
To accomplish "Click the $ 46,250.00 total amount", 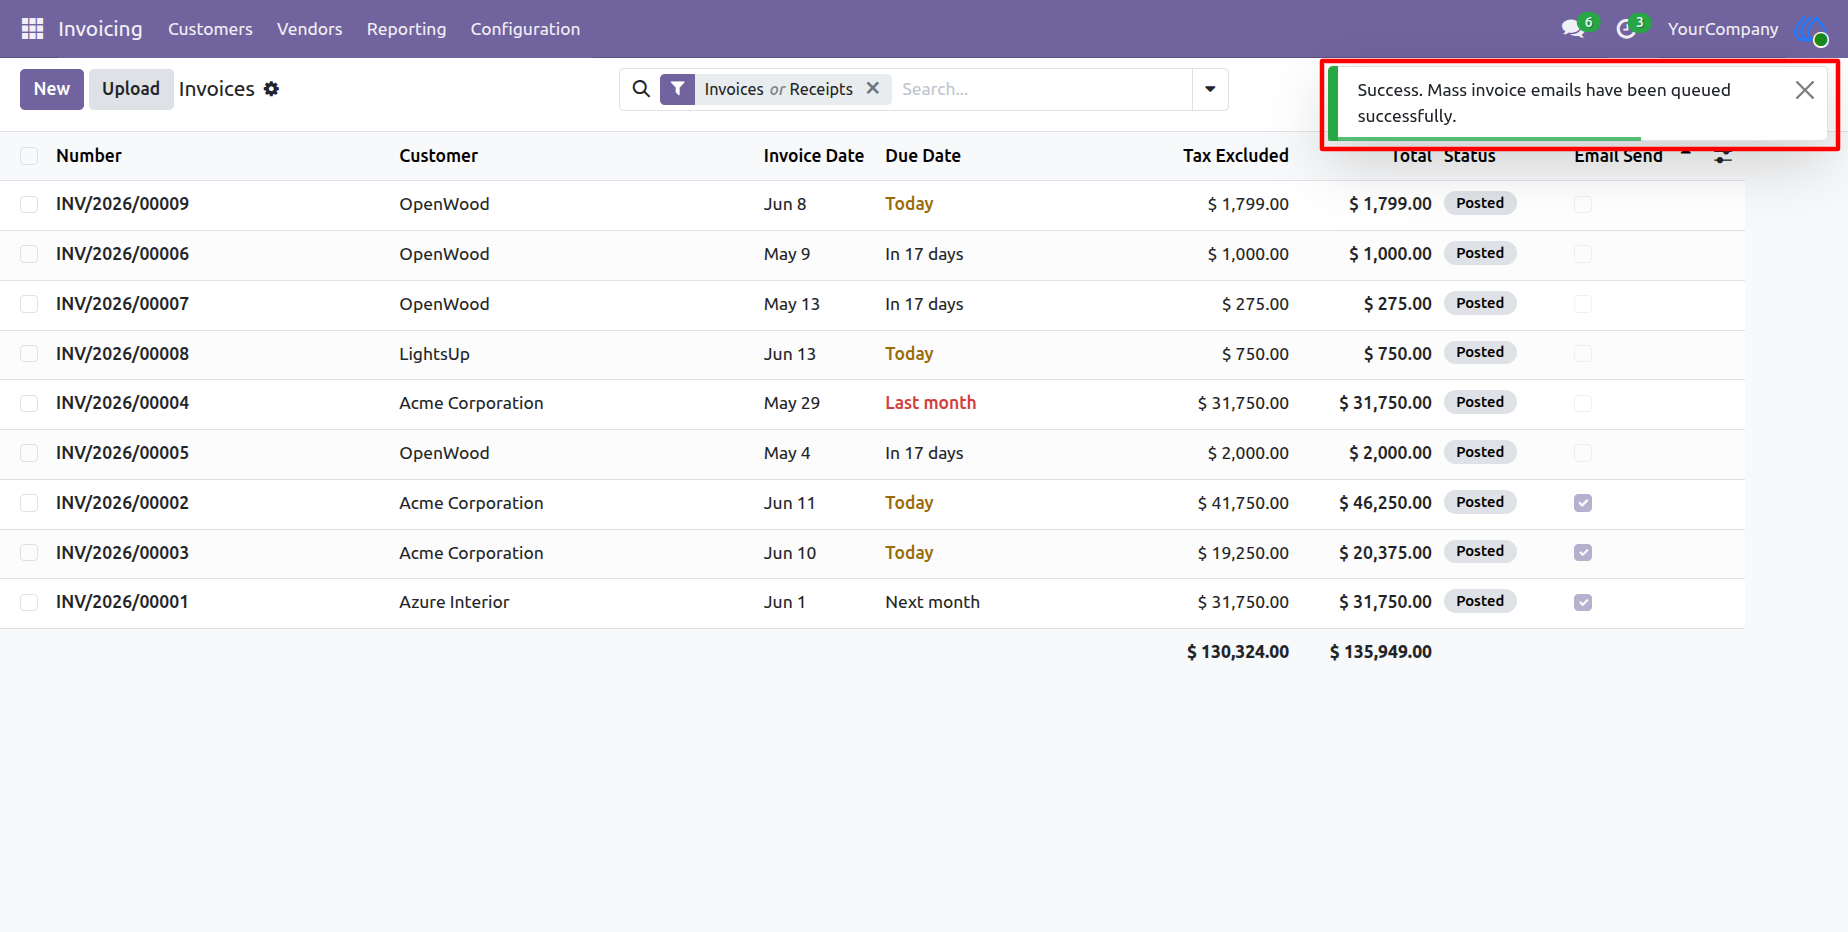I will coord(1385,503).
